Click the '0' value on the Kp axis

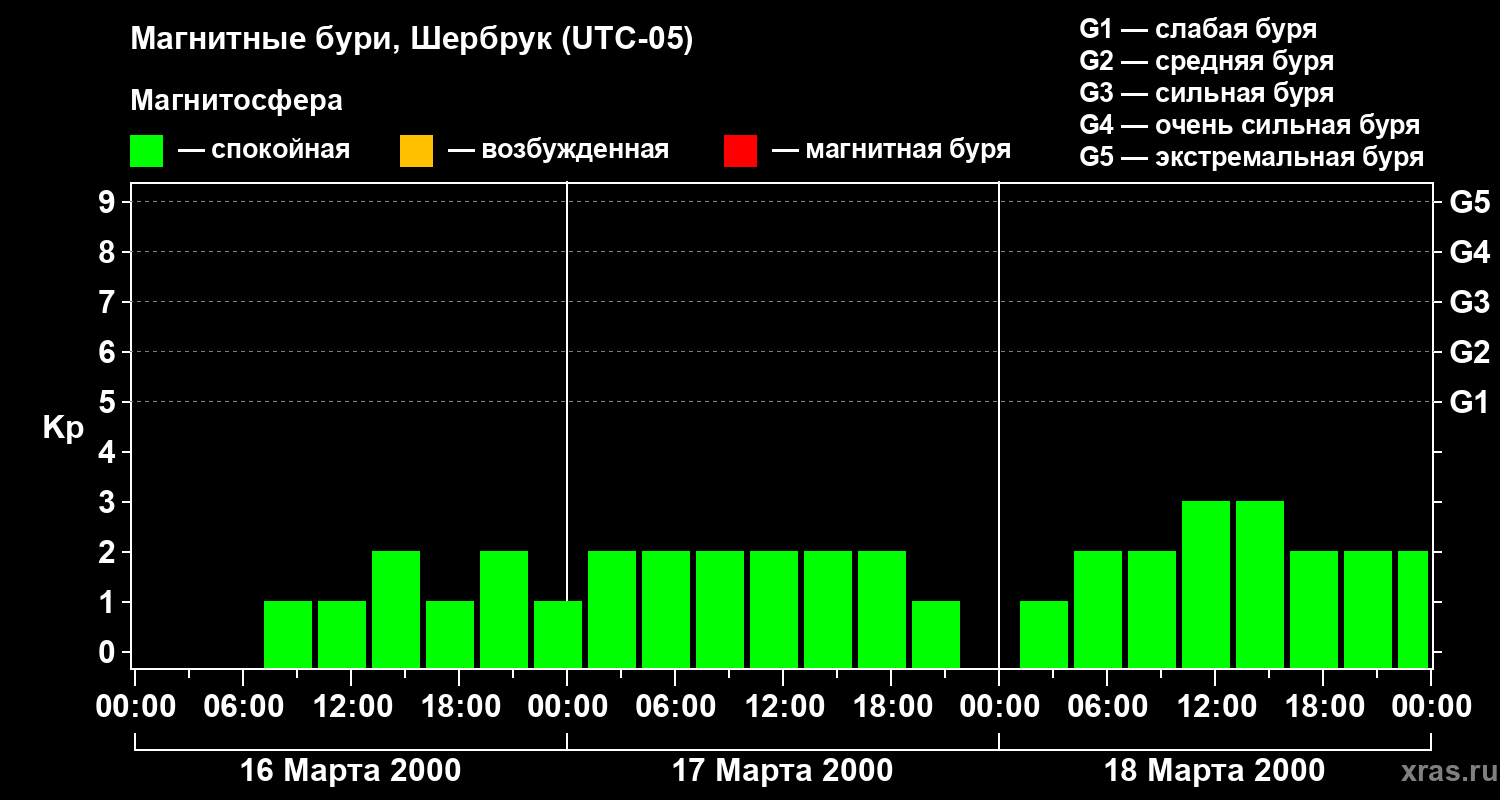pyautogui.click(x=109, y=652)
